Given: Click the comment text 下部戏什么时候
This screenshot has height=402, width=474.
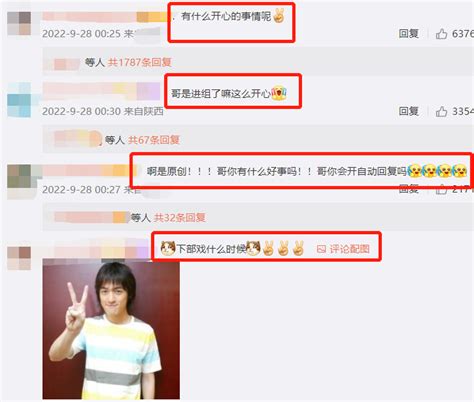Looking at the screenshot, I should [211, 249].
